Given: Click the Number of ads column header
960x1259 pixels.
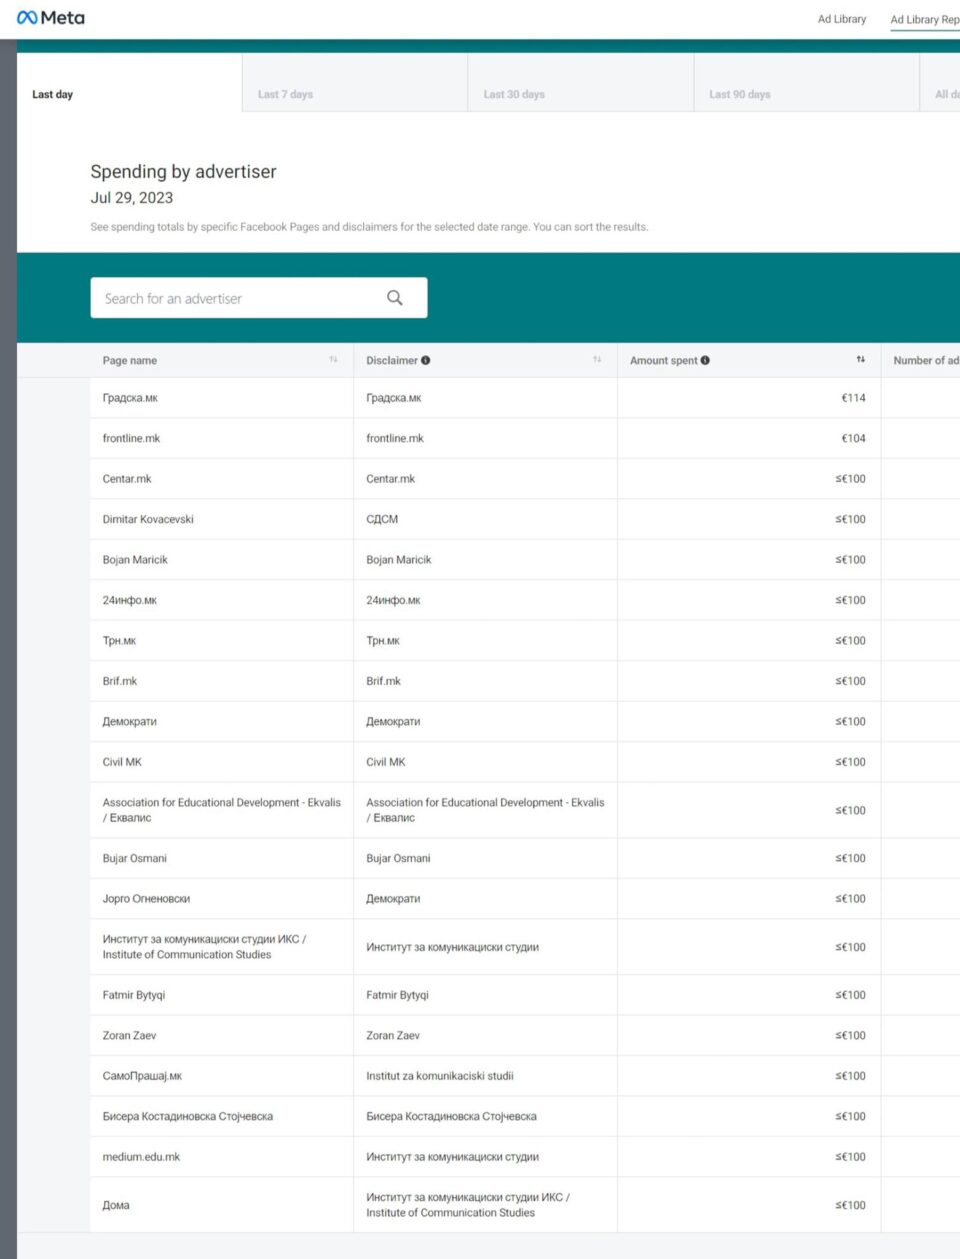Looking at the screenshot, I should coord(925,360).
